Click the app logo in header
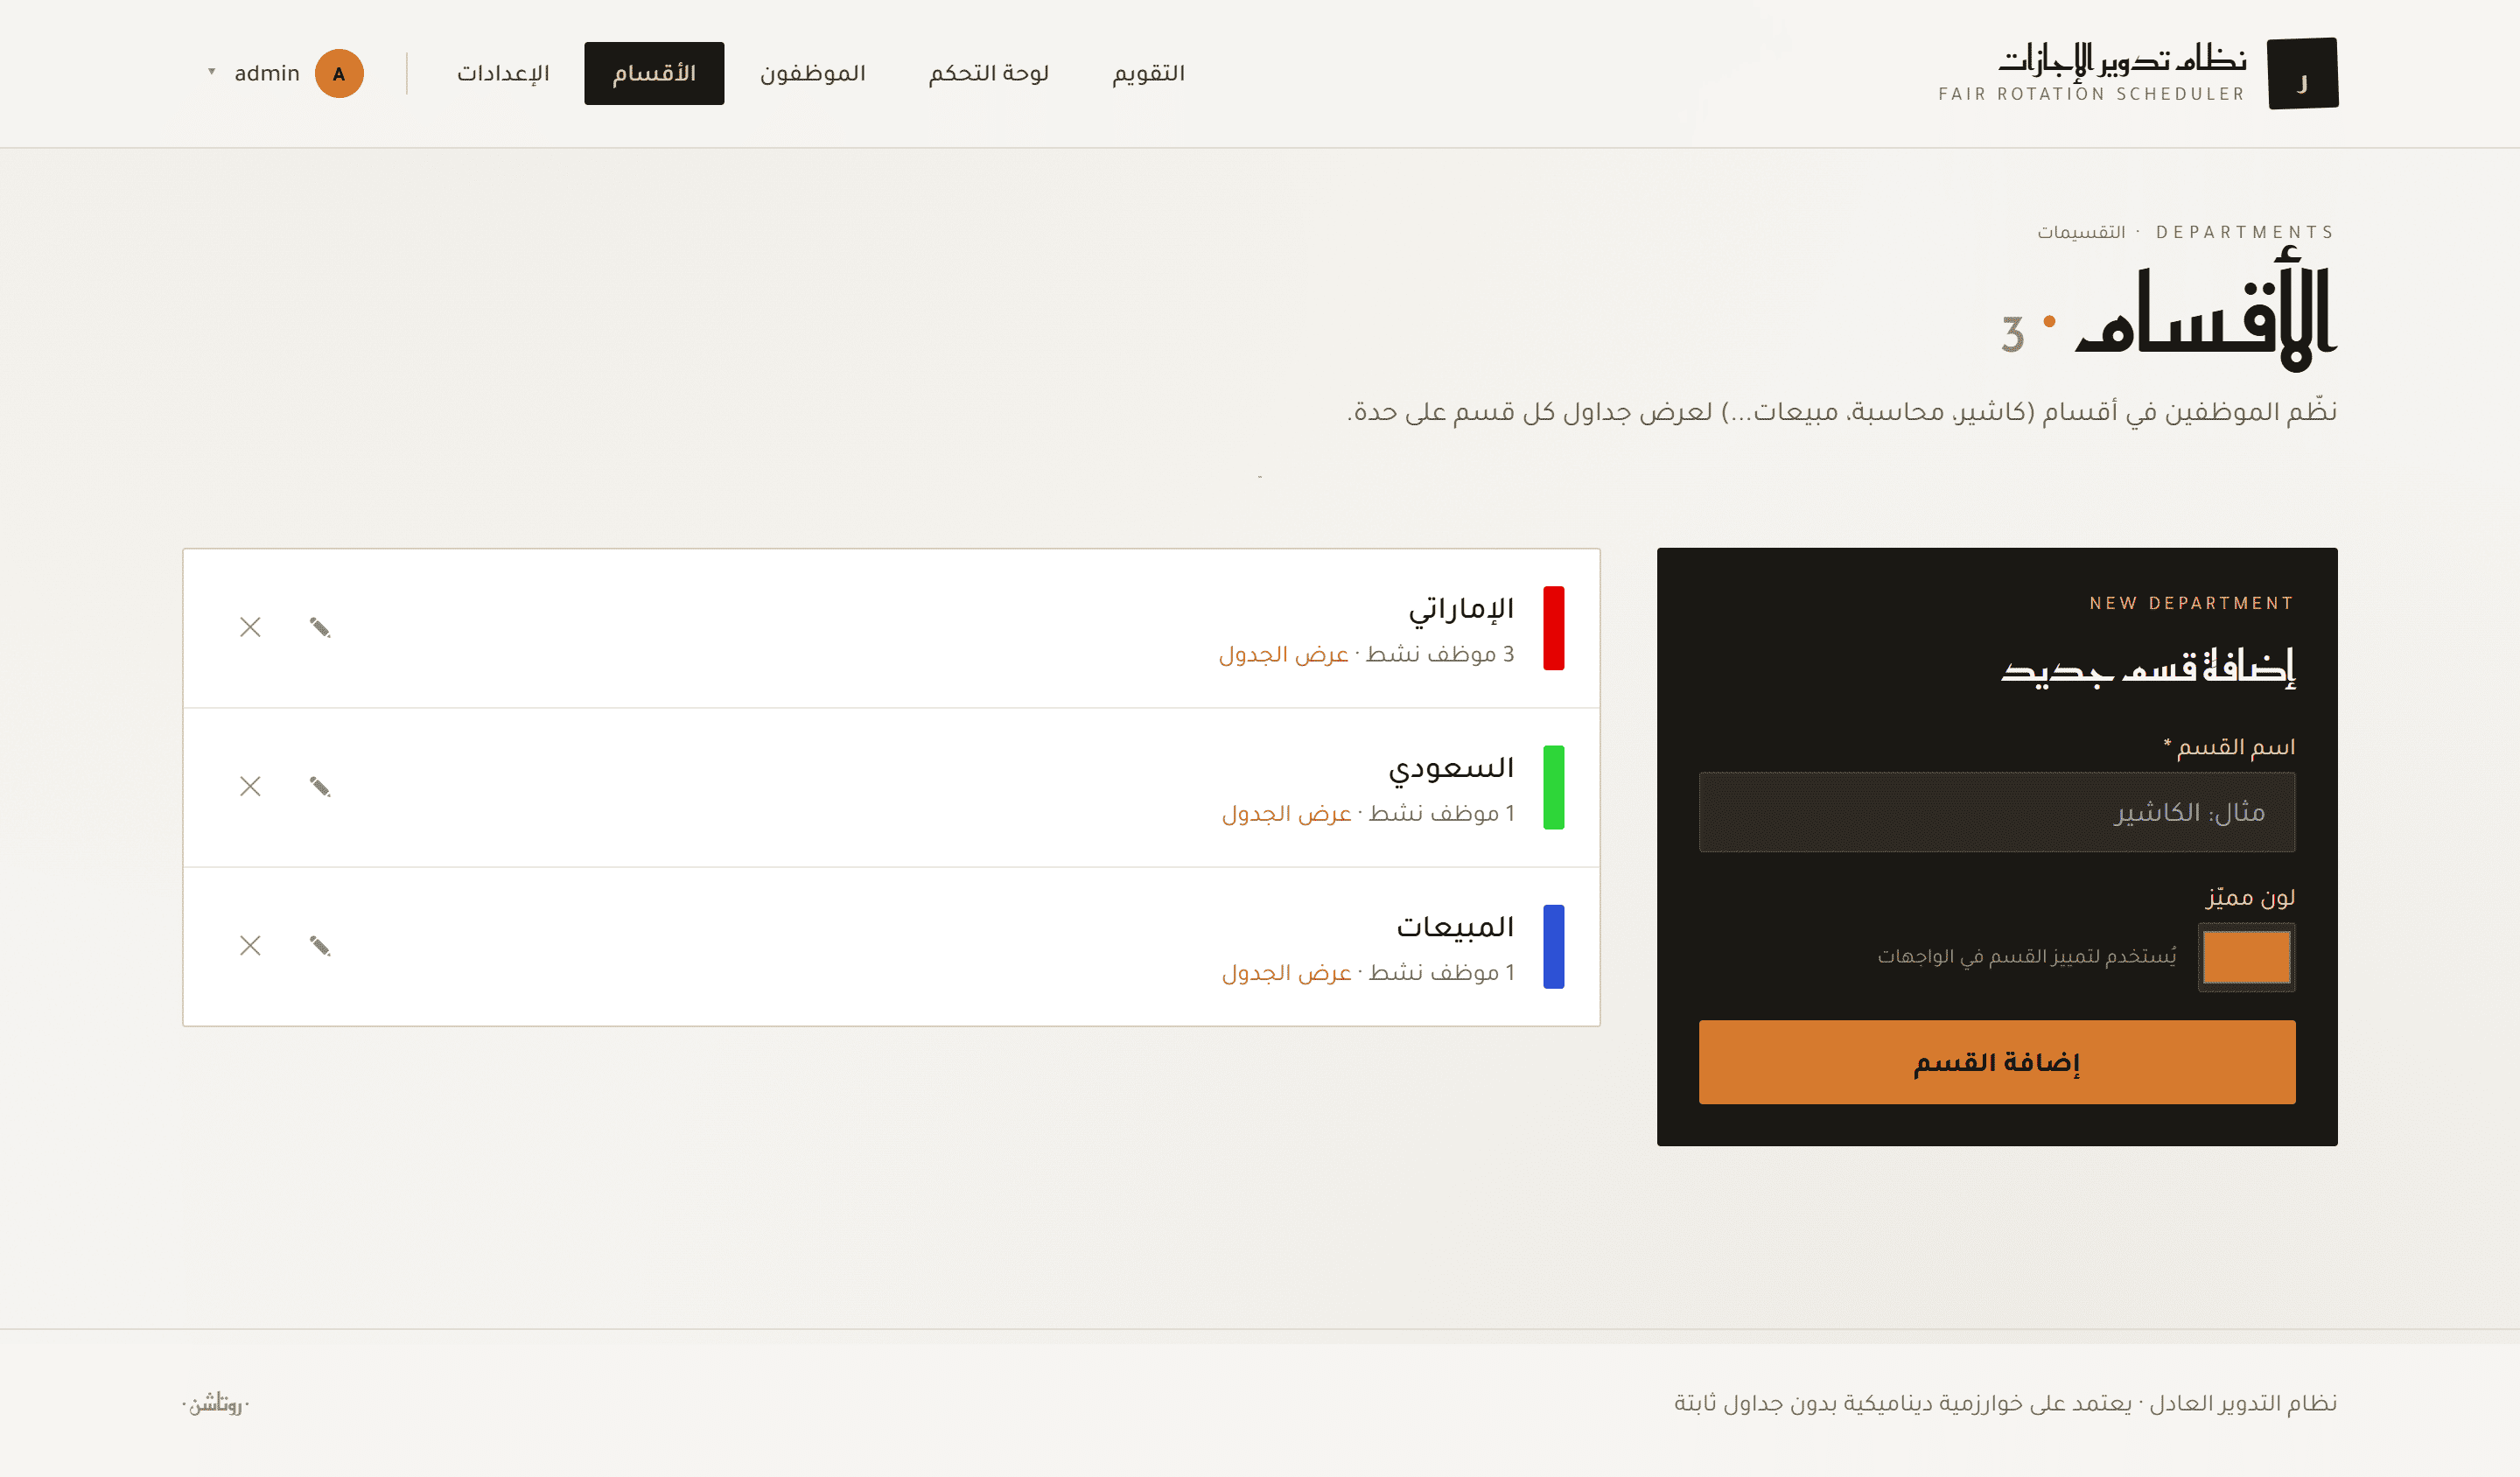This screenshot has width=2520, height=1477. (x=2302, y=74)
